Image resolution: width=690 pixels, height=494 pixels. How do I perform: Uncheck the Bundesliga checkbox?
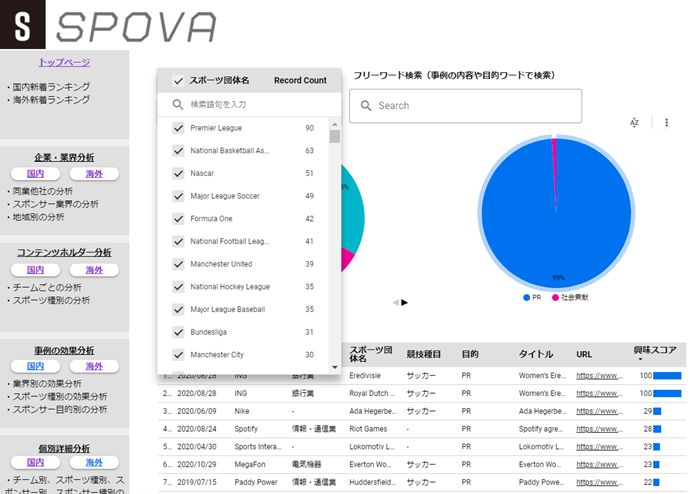pos(178,332)
